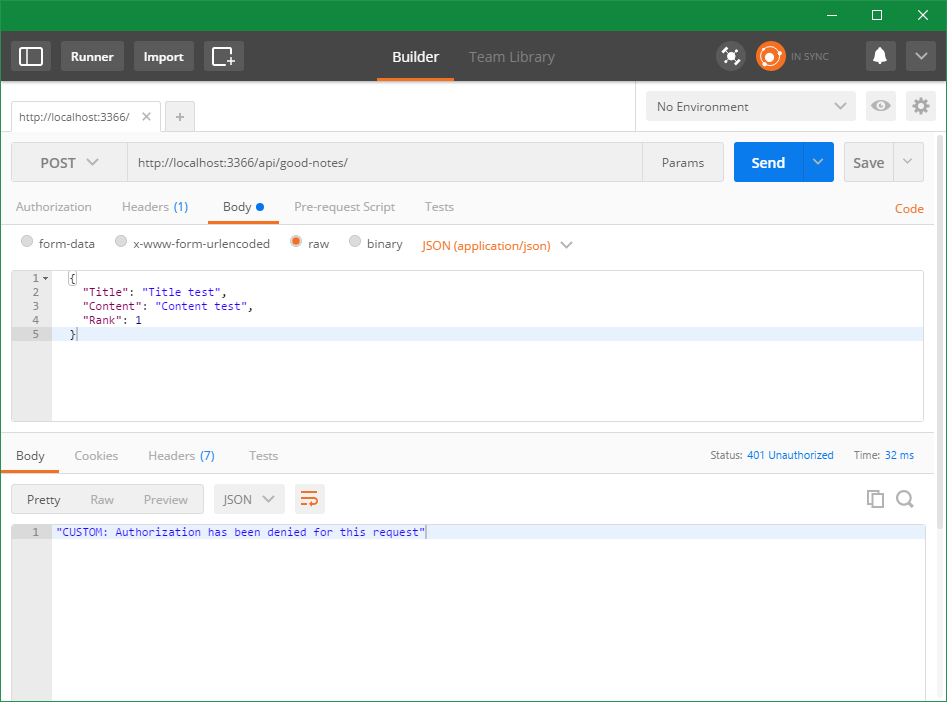This screenshot has height=702, width=947.
Task: Click the Runner button
Action: 92,56
